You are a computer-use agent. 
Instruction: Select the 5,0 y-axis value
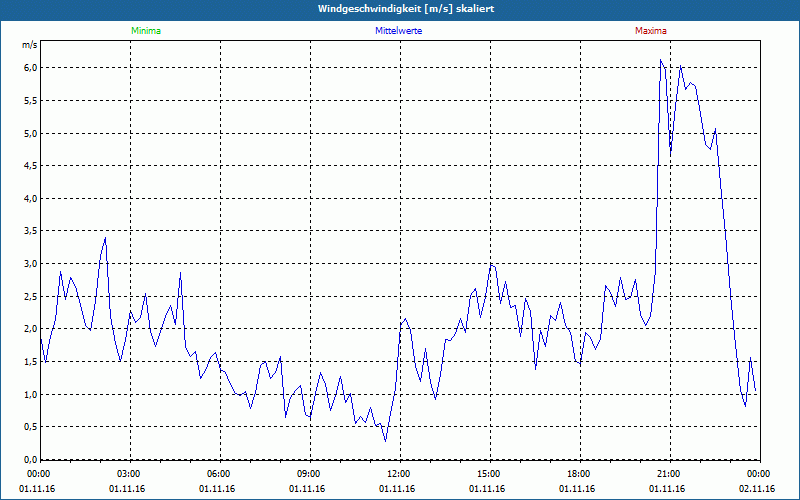(x=30, y=133)
